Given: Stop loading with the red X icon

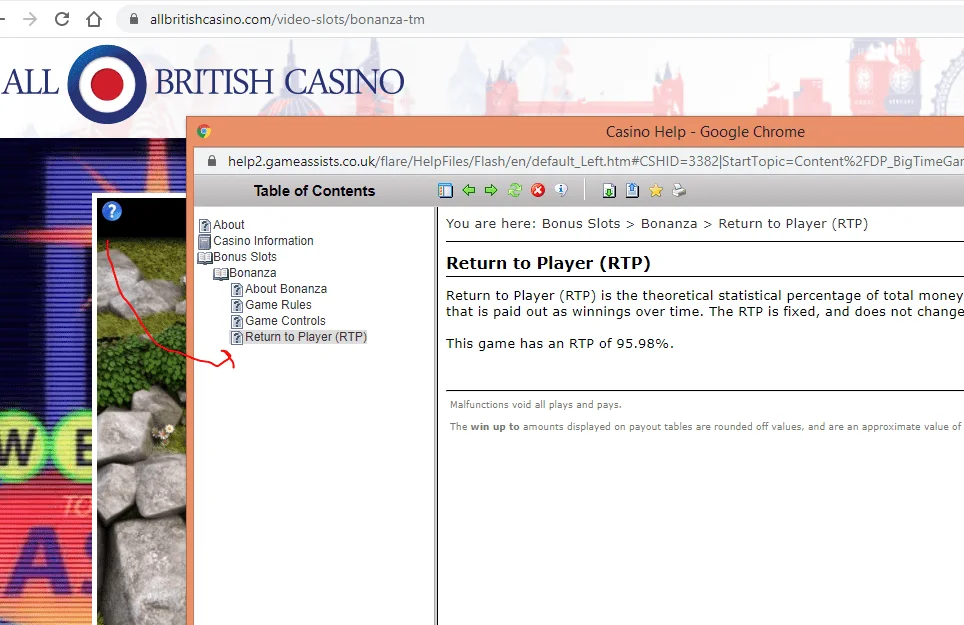Looking at the screenshot, I should 538,191.
